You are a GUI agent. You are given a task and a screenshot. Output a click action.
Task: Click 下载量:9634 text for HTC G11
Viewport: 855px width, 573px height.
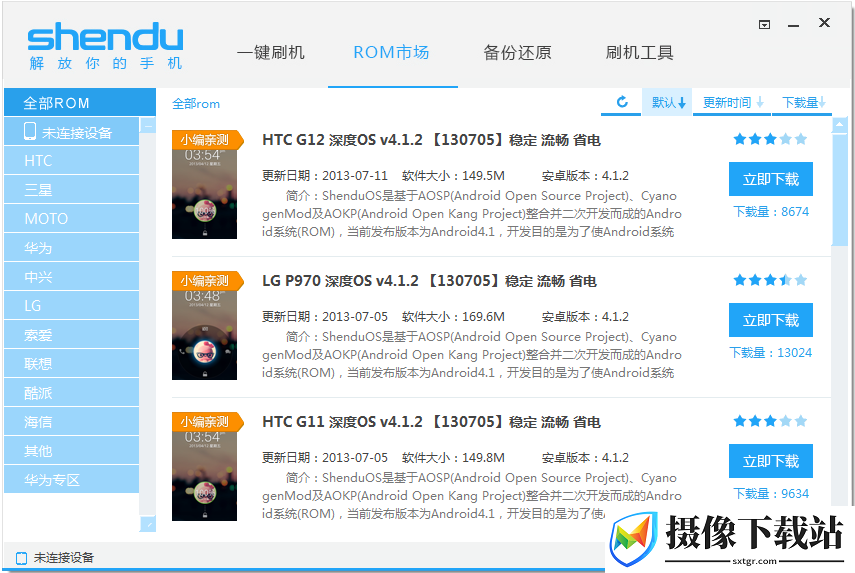pyautogui.click(x=770, y=493)
